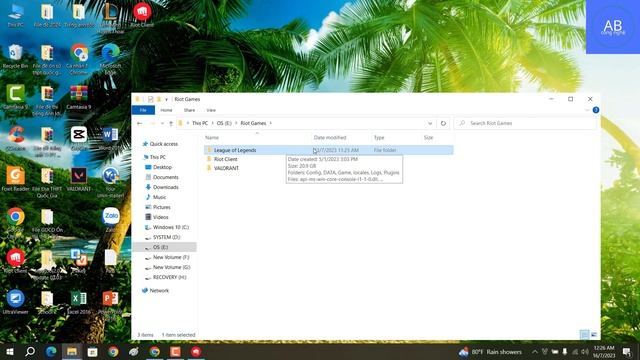Sort by the Date modified column
640x360 pixels.
330,138
